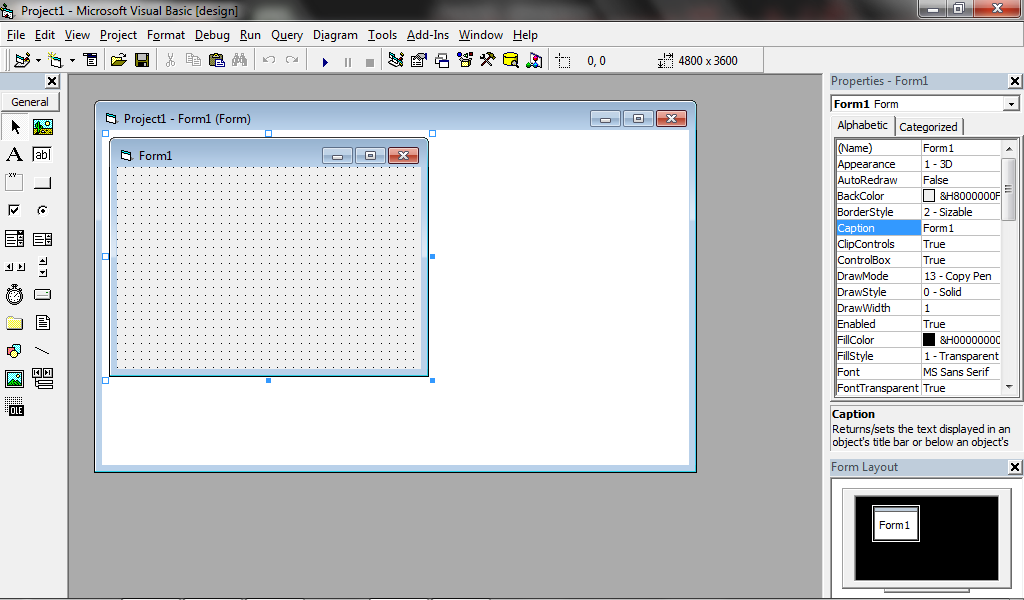Click the FillColor black color swatch
Screen dimensions: 1024x600
(x=929, y=339)
